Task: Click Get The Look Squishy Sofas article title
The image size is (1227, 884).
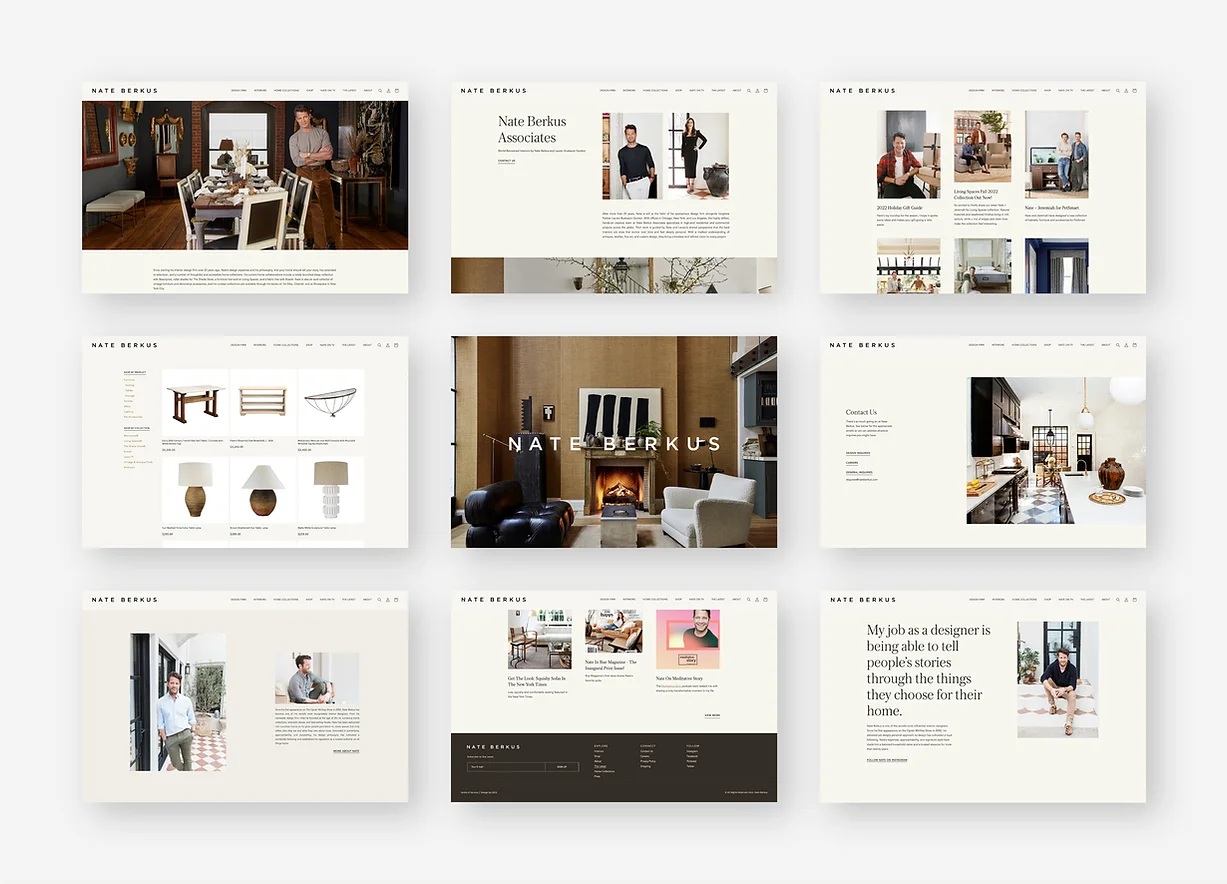Action: (x=536, y=682)
